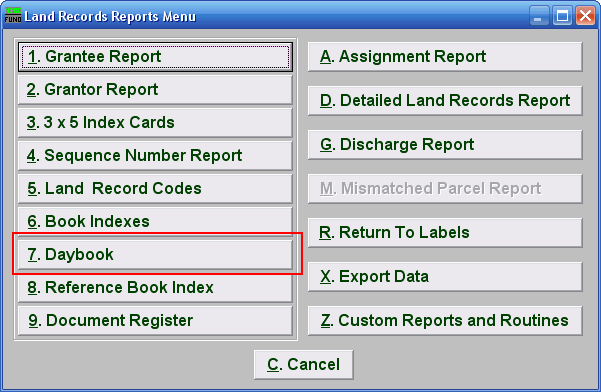Cancel the Land Records Reports Menu

(304, 365)
